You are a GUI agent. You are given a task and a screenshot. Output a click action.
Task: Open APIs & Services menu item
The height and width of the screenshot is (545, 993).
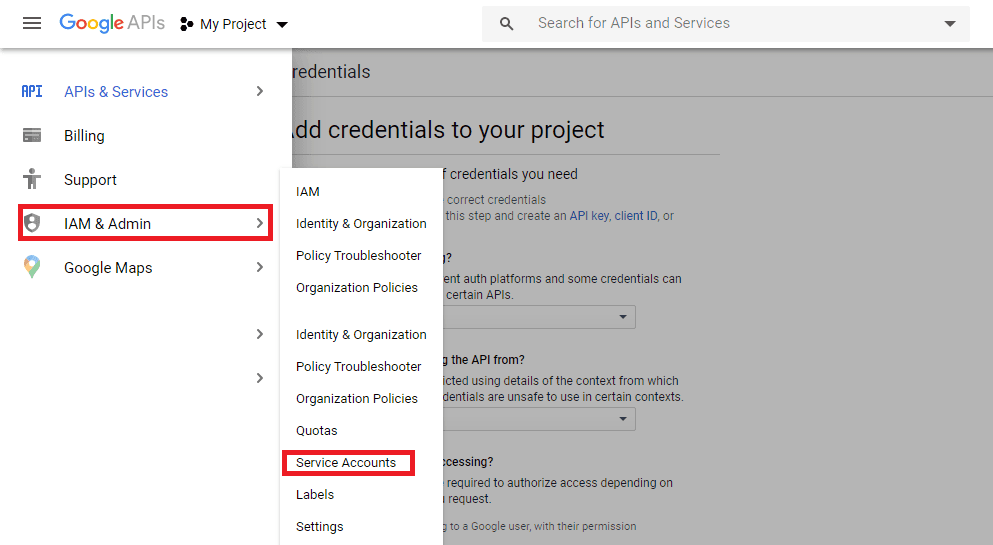[116, 92]
